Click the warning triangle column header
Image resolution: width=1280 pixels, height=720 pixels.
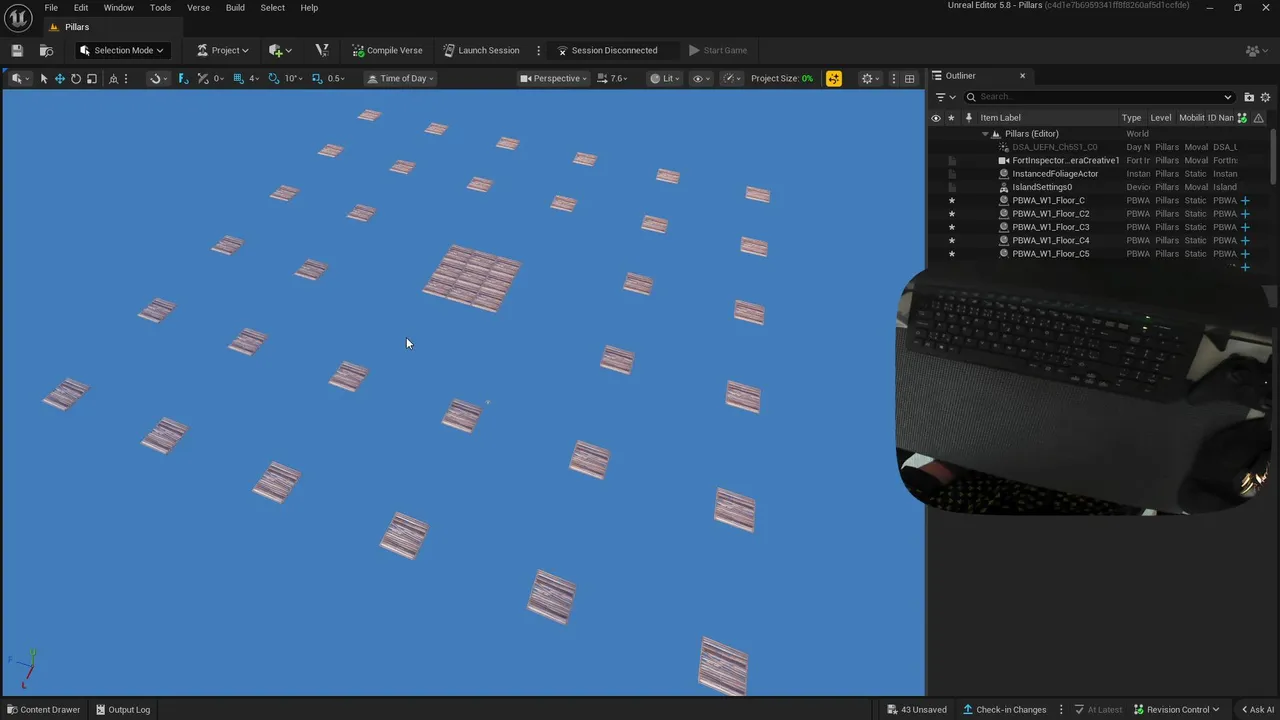coord(1258,117)
